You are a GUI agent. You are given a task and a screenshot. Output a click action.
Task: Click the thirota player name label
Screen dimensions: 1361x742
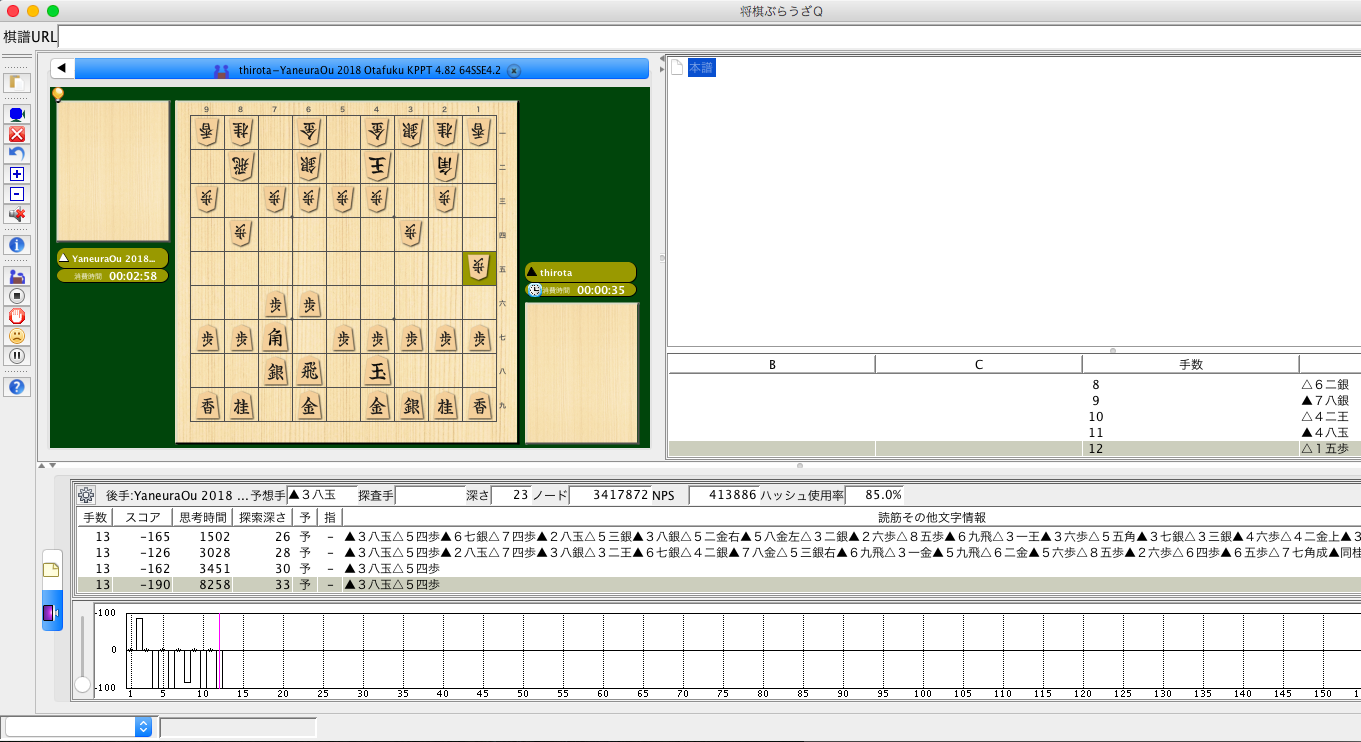pyautogui.click(x=580, y=272)
